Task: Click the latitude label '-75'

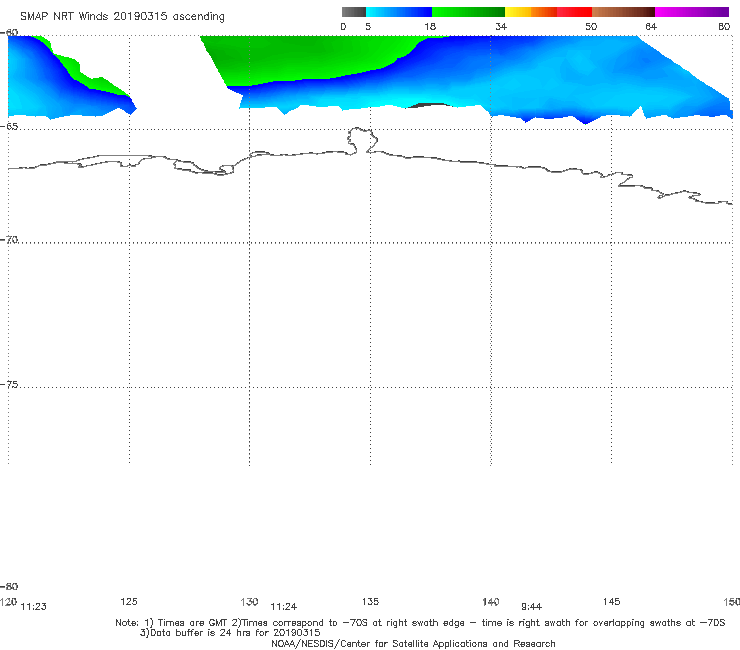Action: coord(9,384)
